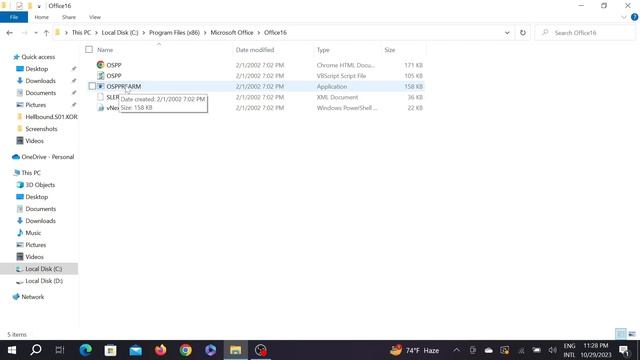Tick the checkbox beside OSPPREARM
Viewport: 640px width, 360px height.
pyautogui.click(x=92, y=86)
